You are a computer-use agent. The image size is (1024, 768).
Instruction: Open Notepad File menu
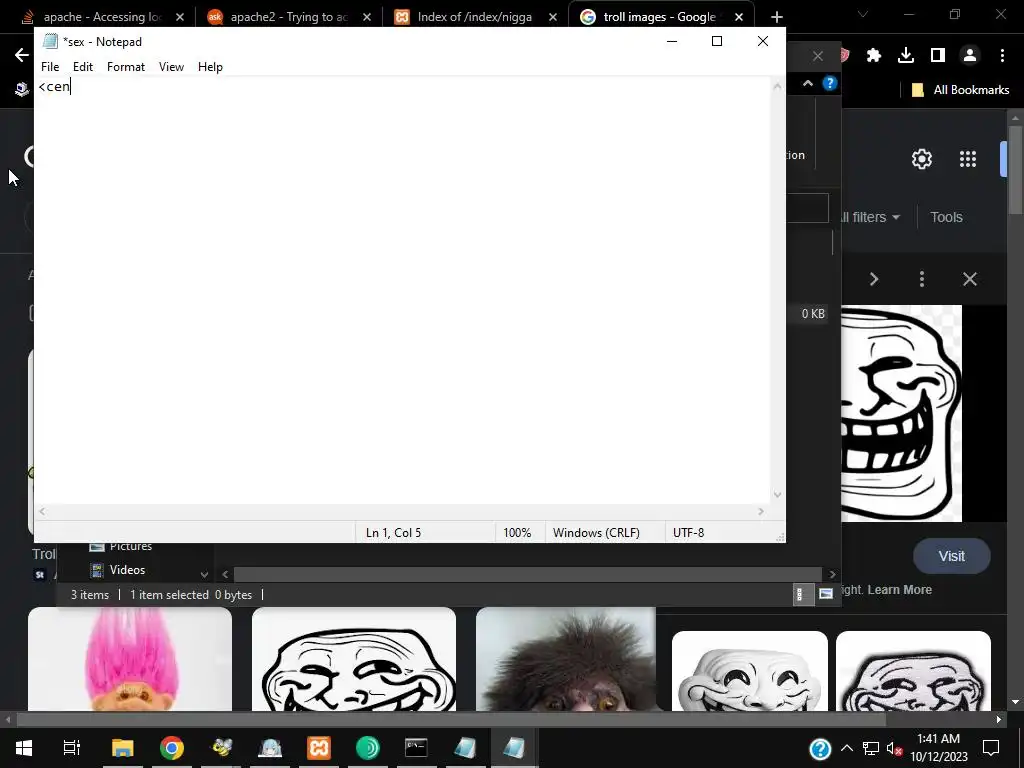pos(50,67)
